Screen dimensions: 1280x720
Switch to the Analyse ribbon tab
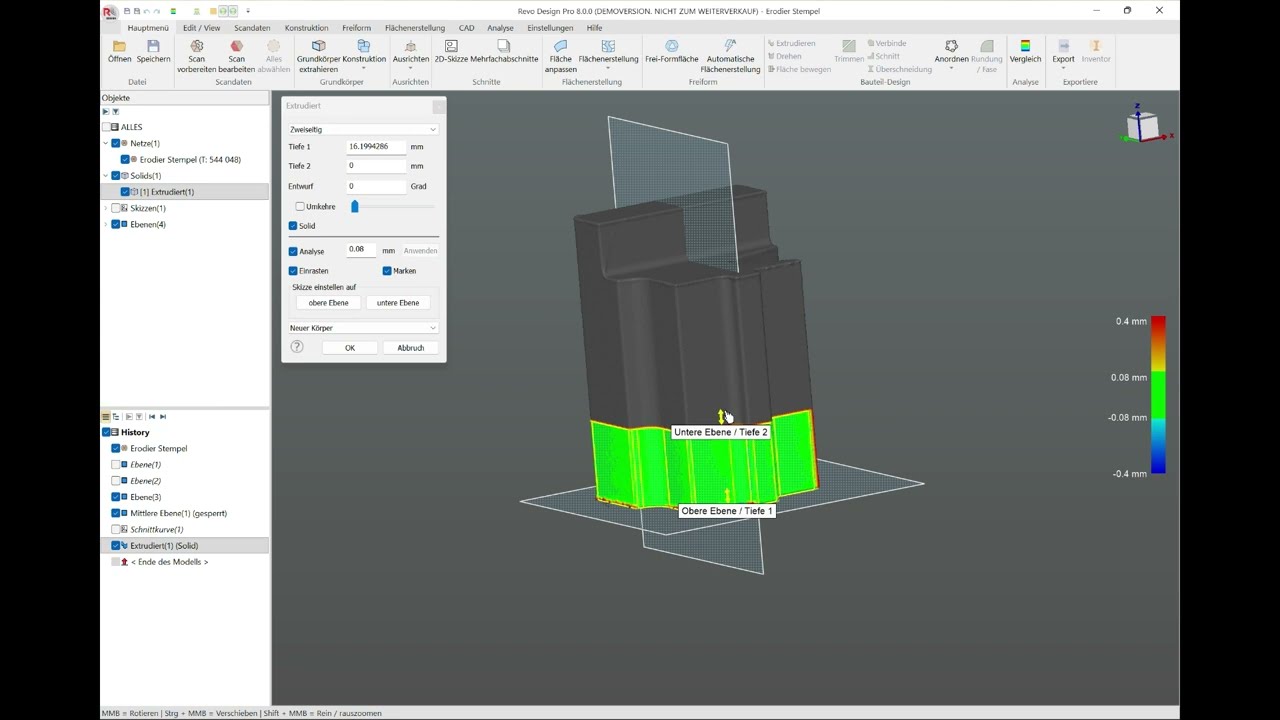(x=500, y=28)
